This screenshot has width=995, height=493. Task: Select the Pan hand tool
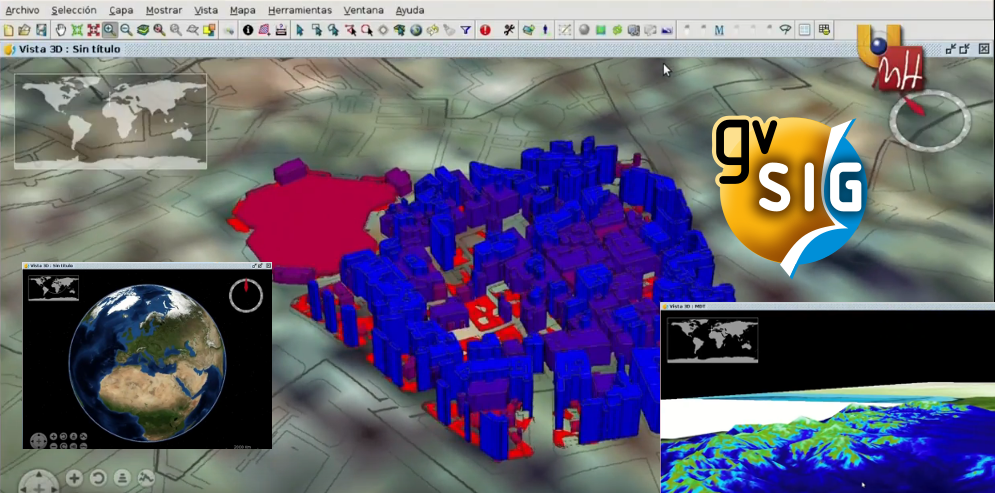60,30
